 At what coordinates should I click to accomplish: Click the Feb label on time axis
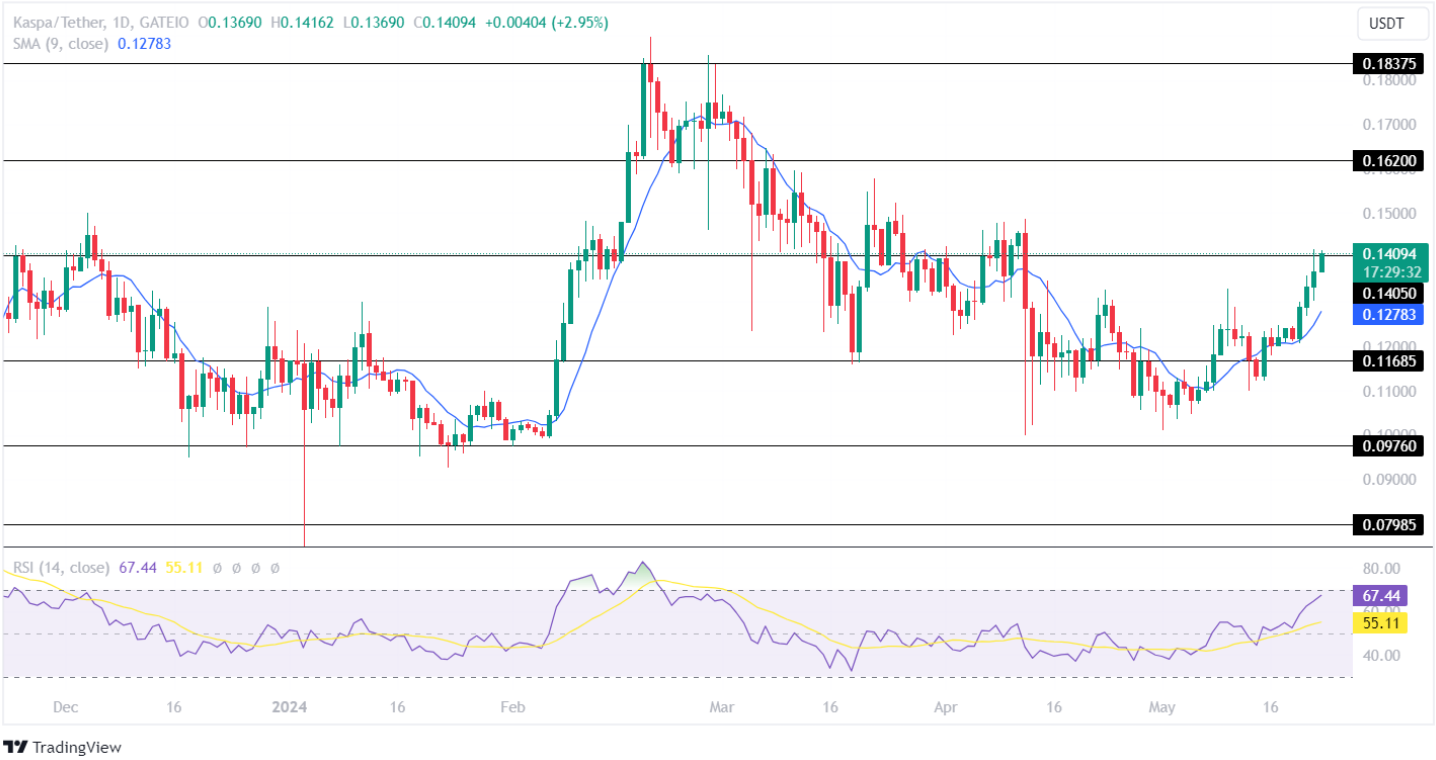click(511, 707)
